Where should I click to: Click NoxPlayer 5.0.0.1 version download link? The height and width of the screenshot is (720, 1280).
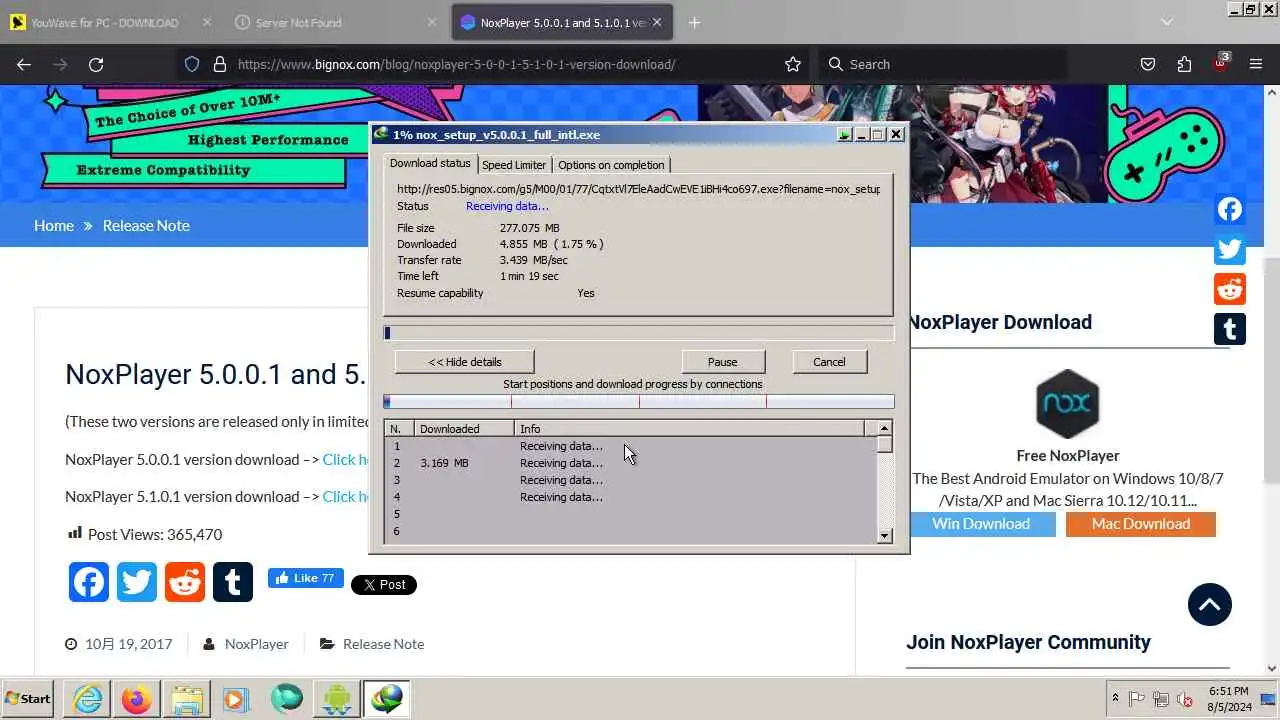[x=345, y=459]
